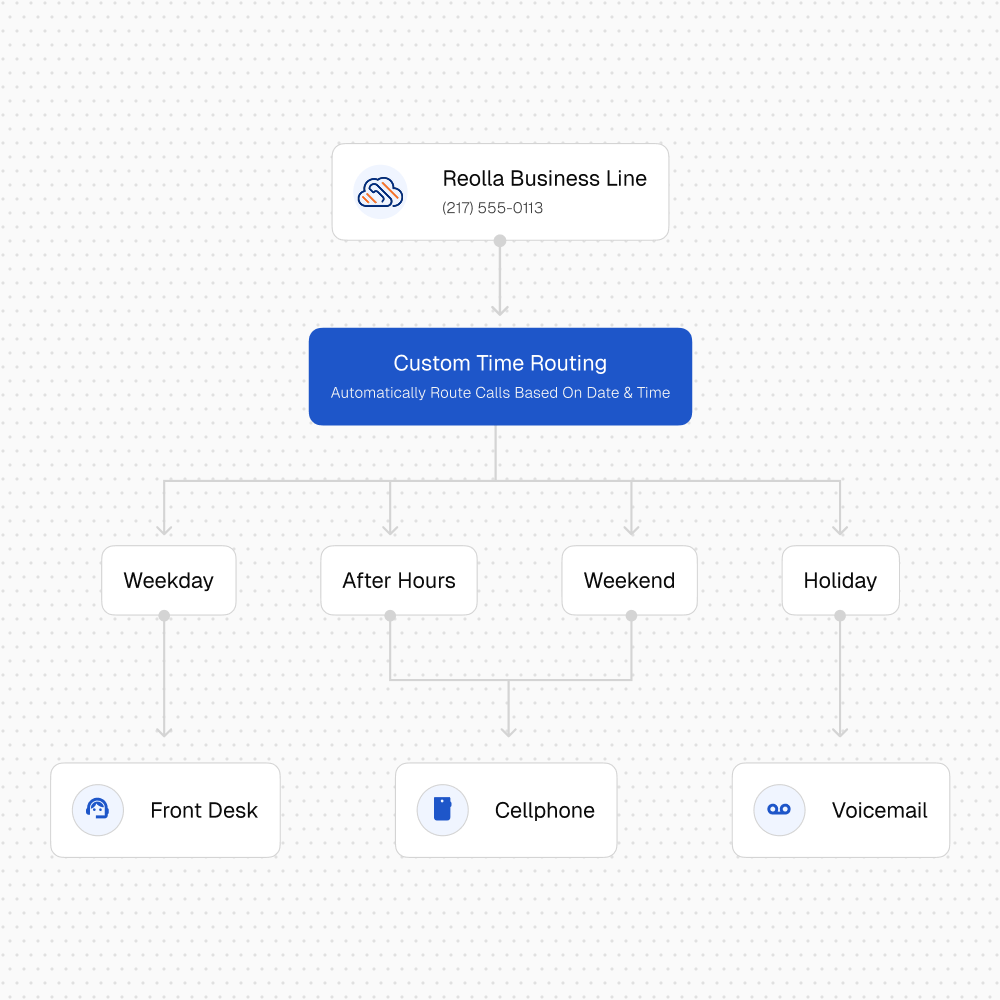Viewport: 1000px width, 1000px height.
Task: Click the Voicemail destination label
Action: [x=879, y=811]
